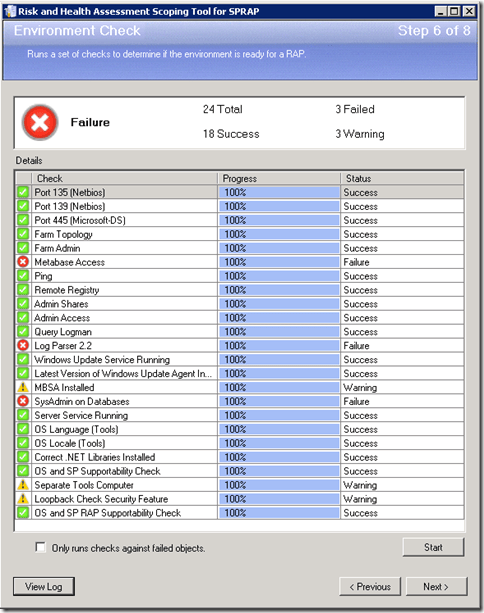
Task: Click the check icon for OS Locale (Tools)
Action: coord(23,443)
